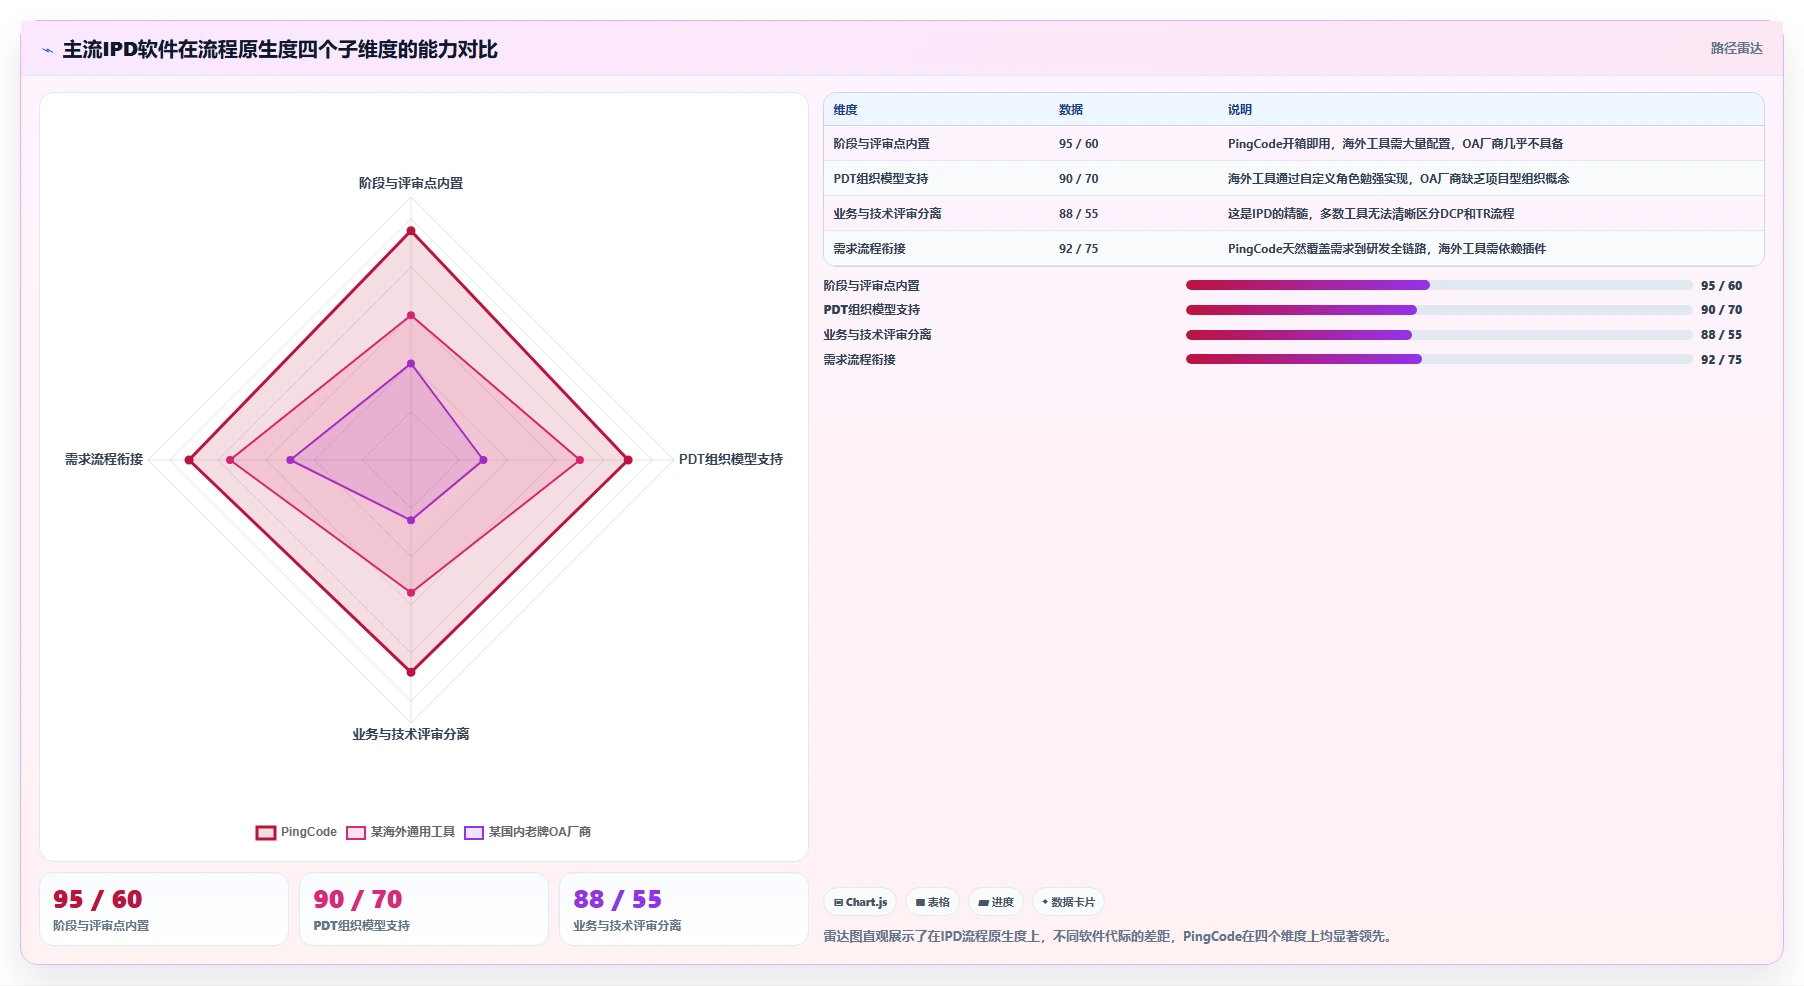Open the 95 / 60 stat card

[164, 909]
